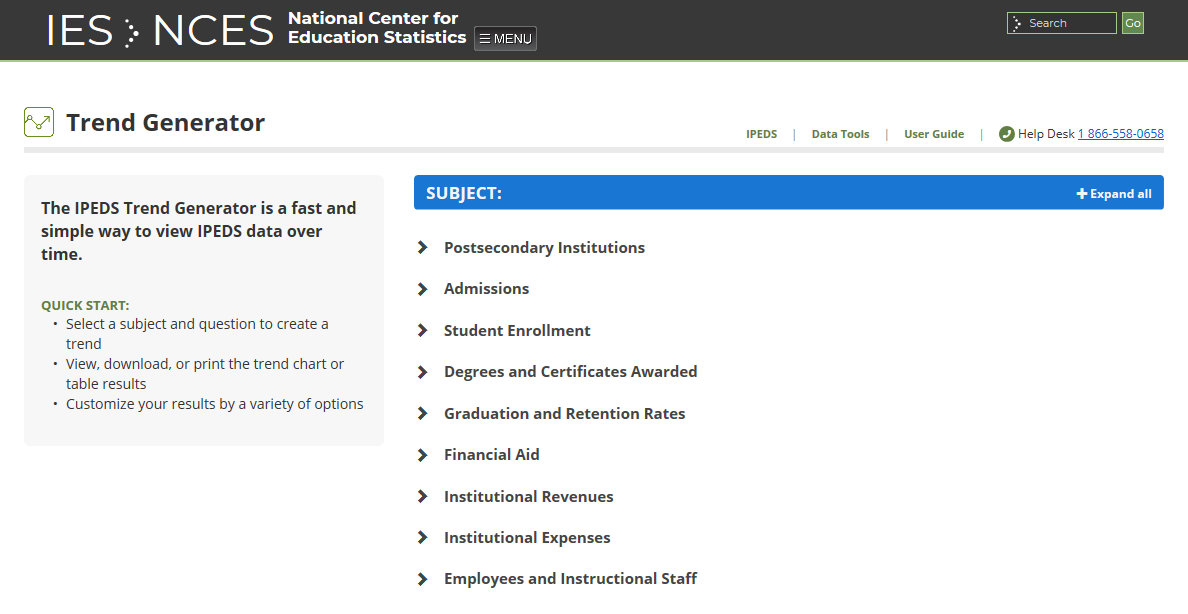1188x614 pixels.
Task: Open the IPEDS link
Action: click(x=761, y=134)
